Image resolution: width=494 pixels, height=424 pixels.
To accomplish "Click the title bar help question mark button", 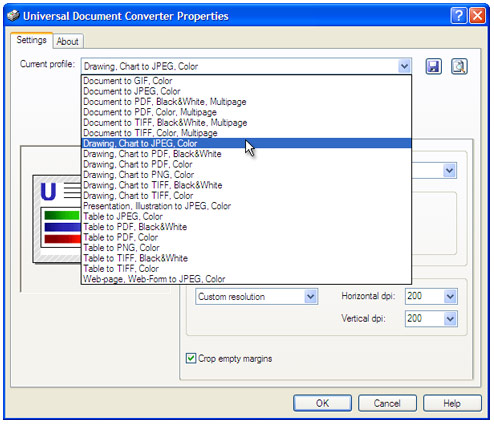I will (x=458, y=16).
